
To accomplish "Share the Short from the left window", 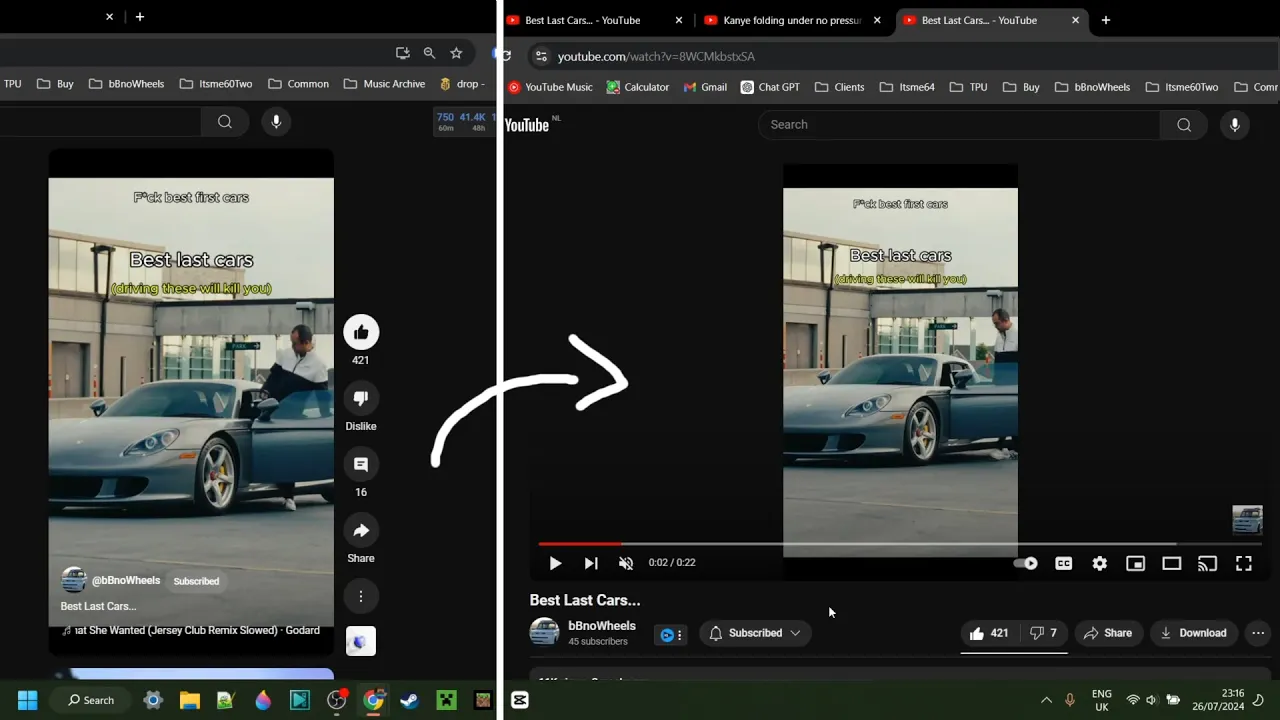I will coord(361,530).
